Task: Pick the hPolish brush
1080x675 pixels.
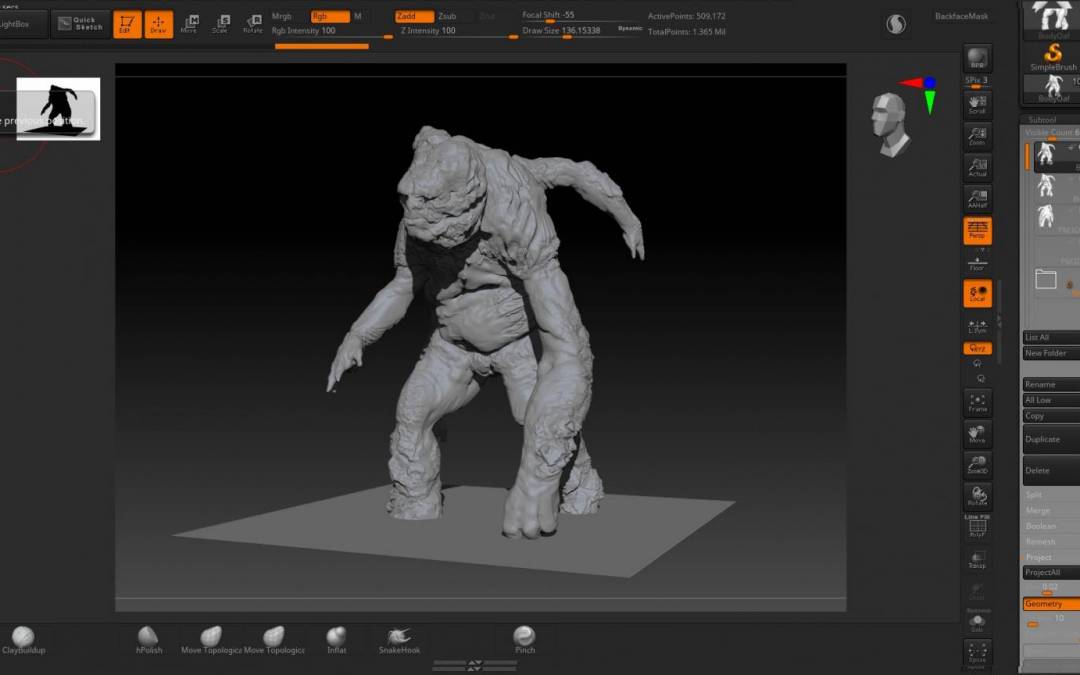Action: [148, 638]
